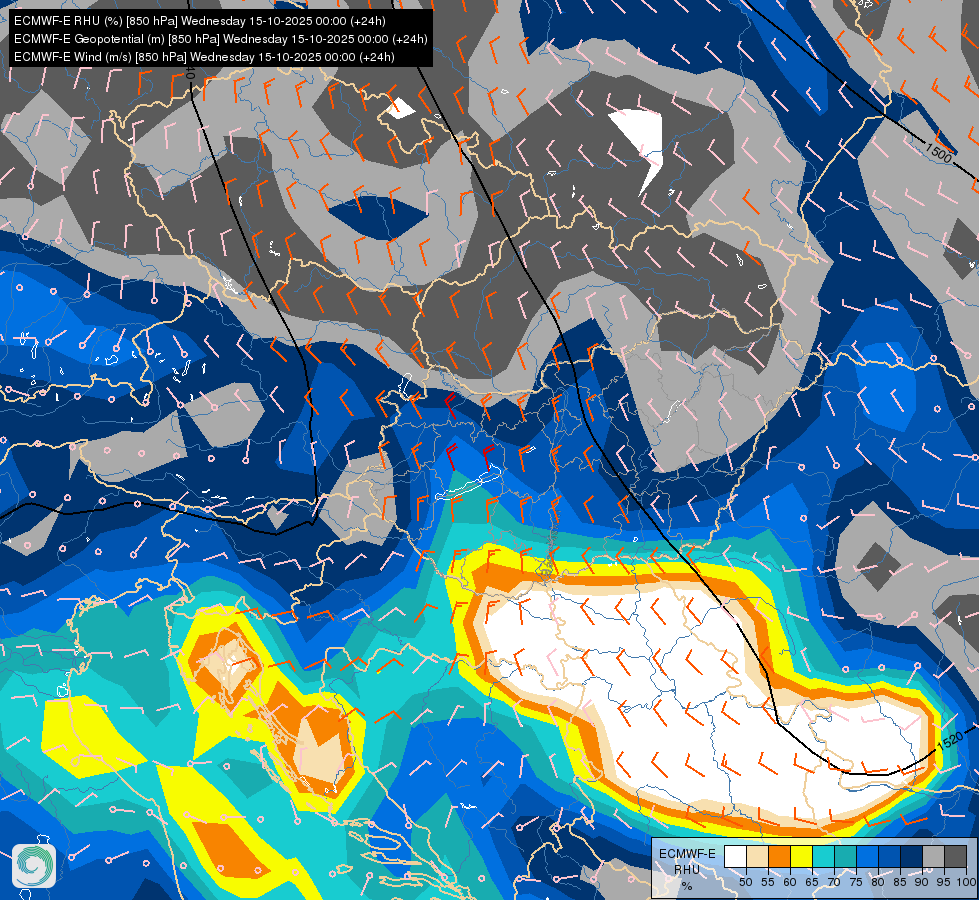979x900 pixels.
Task: Click the legend tick value 75
Action: (x=856, y=882)
